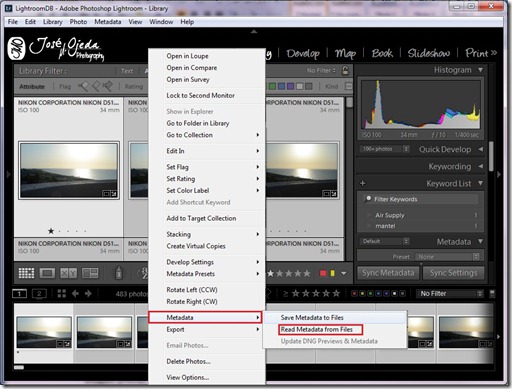
Task: Click the Lightroom title bar icon
Action: tap(9, 8)
